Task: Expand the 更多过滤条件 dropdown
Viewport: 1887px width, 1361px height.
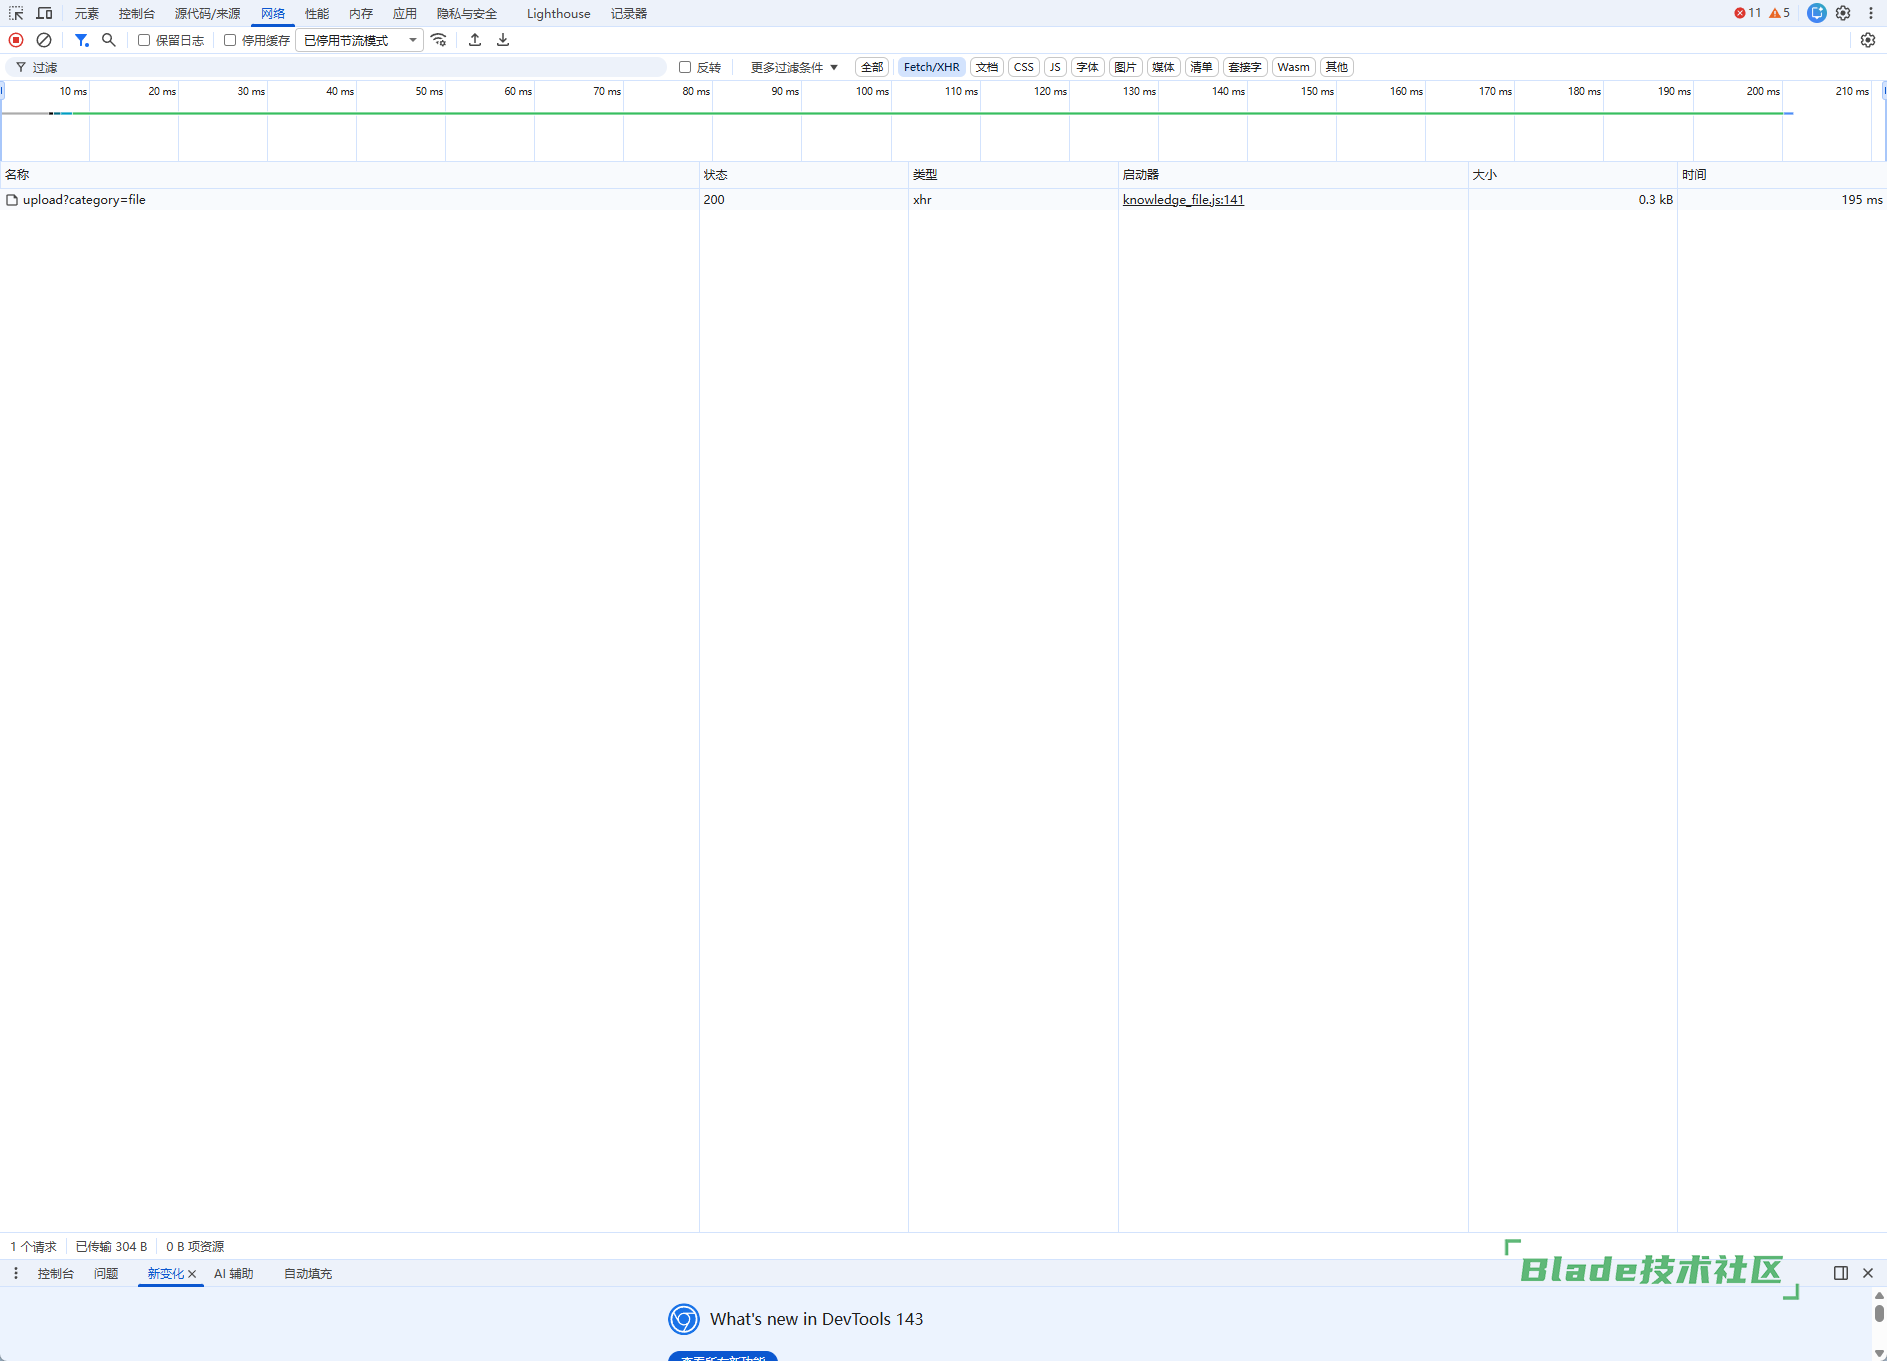Action: (794, 67)
